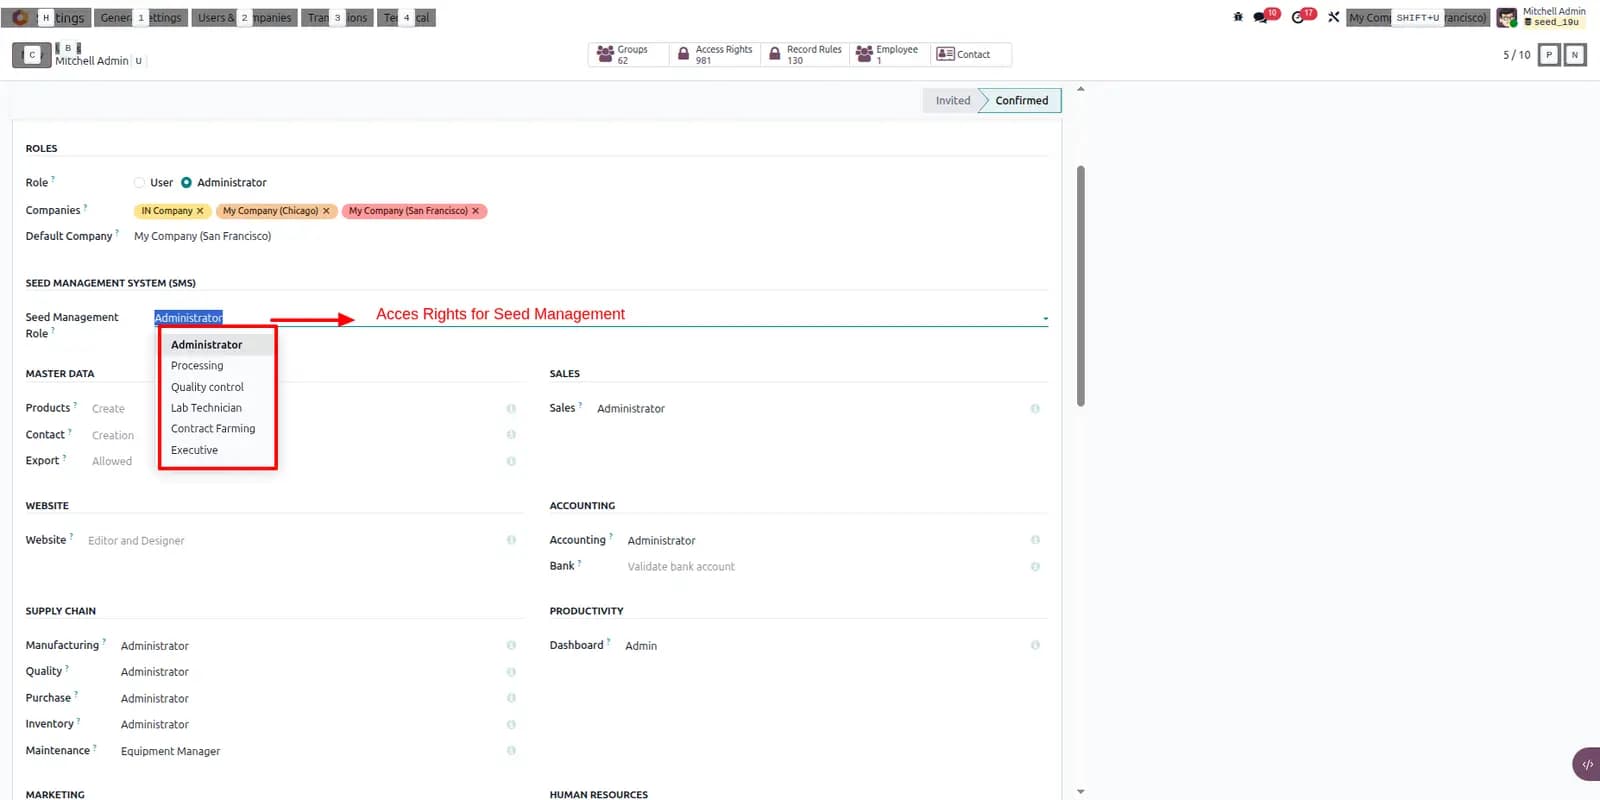Click info icon in Products row
Image resolution: width=1600 pixels, height=800 pixels.
pyautogui.click(x=511, y=408)
